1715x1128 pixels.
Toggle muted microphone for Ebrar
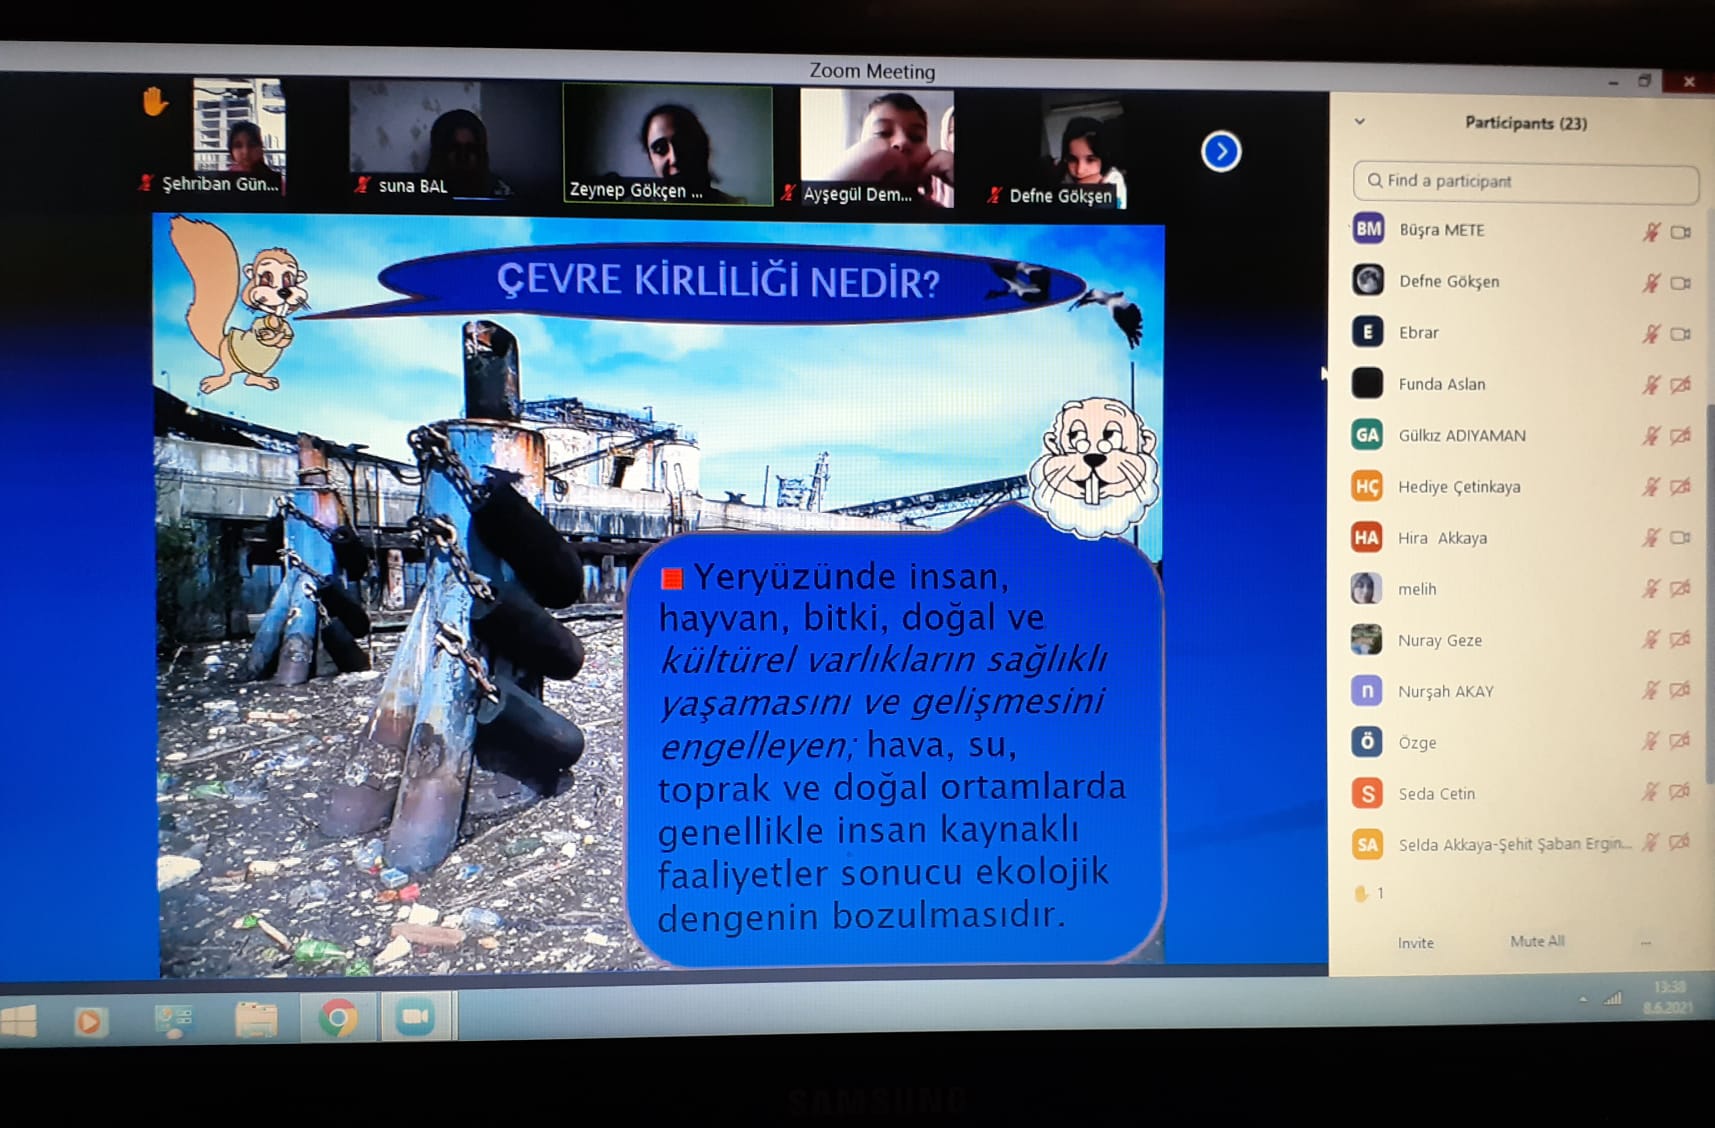(x=1651, y=334)
